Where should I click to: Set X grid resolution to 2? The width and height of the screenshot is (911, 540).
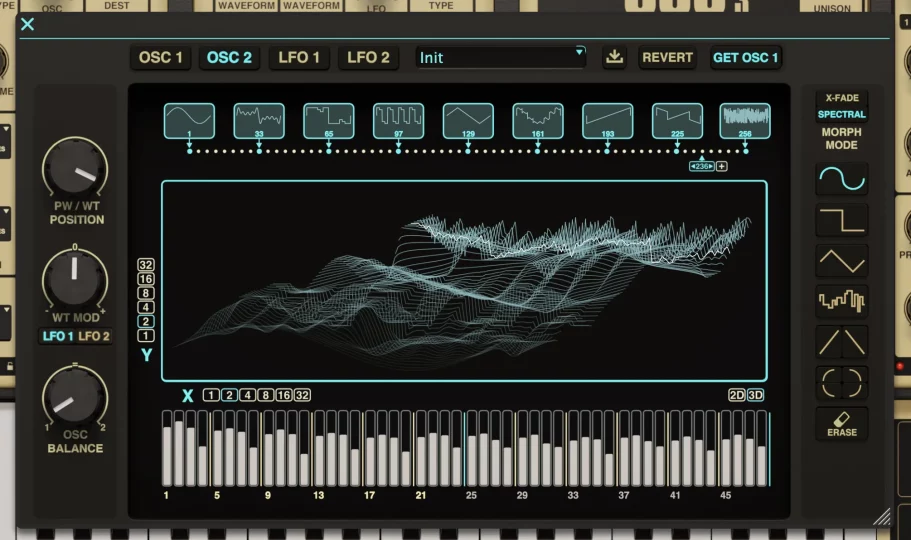coord(229,395)
